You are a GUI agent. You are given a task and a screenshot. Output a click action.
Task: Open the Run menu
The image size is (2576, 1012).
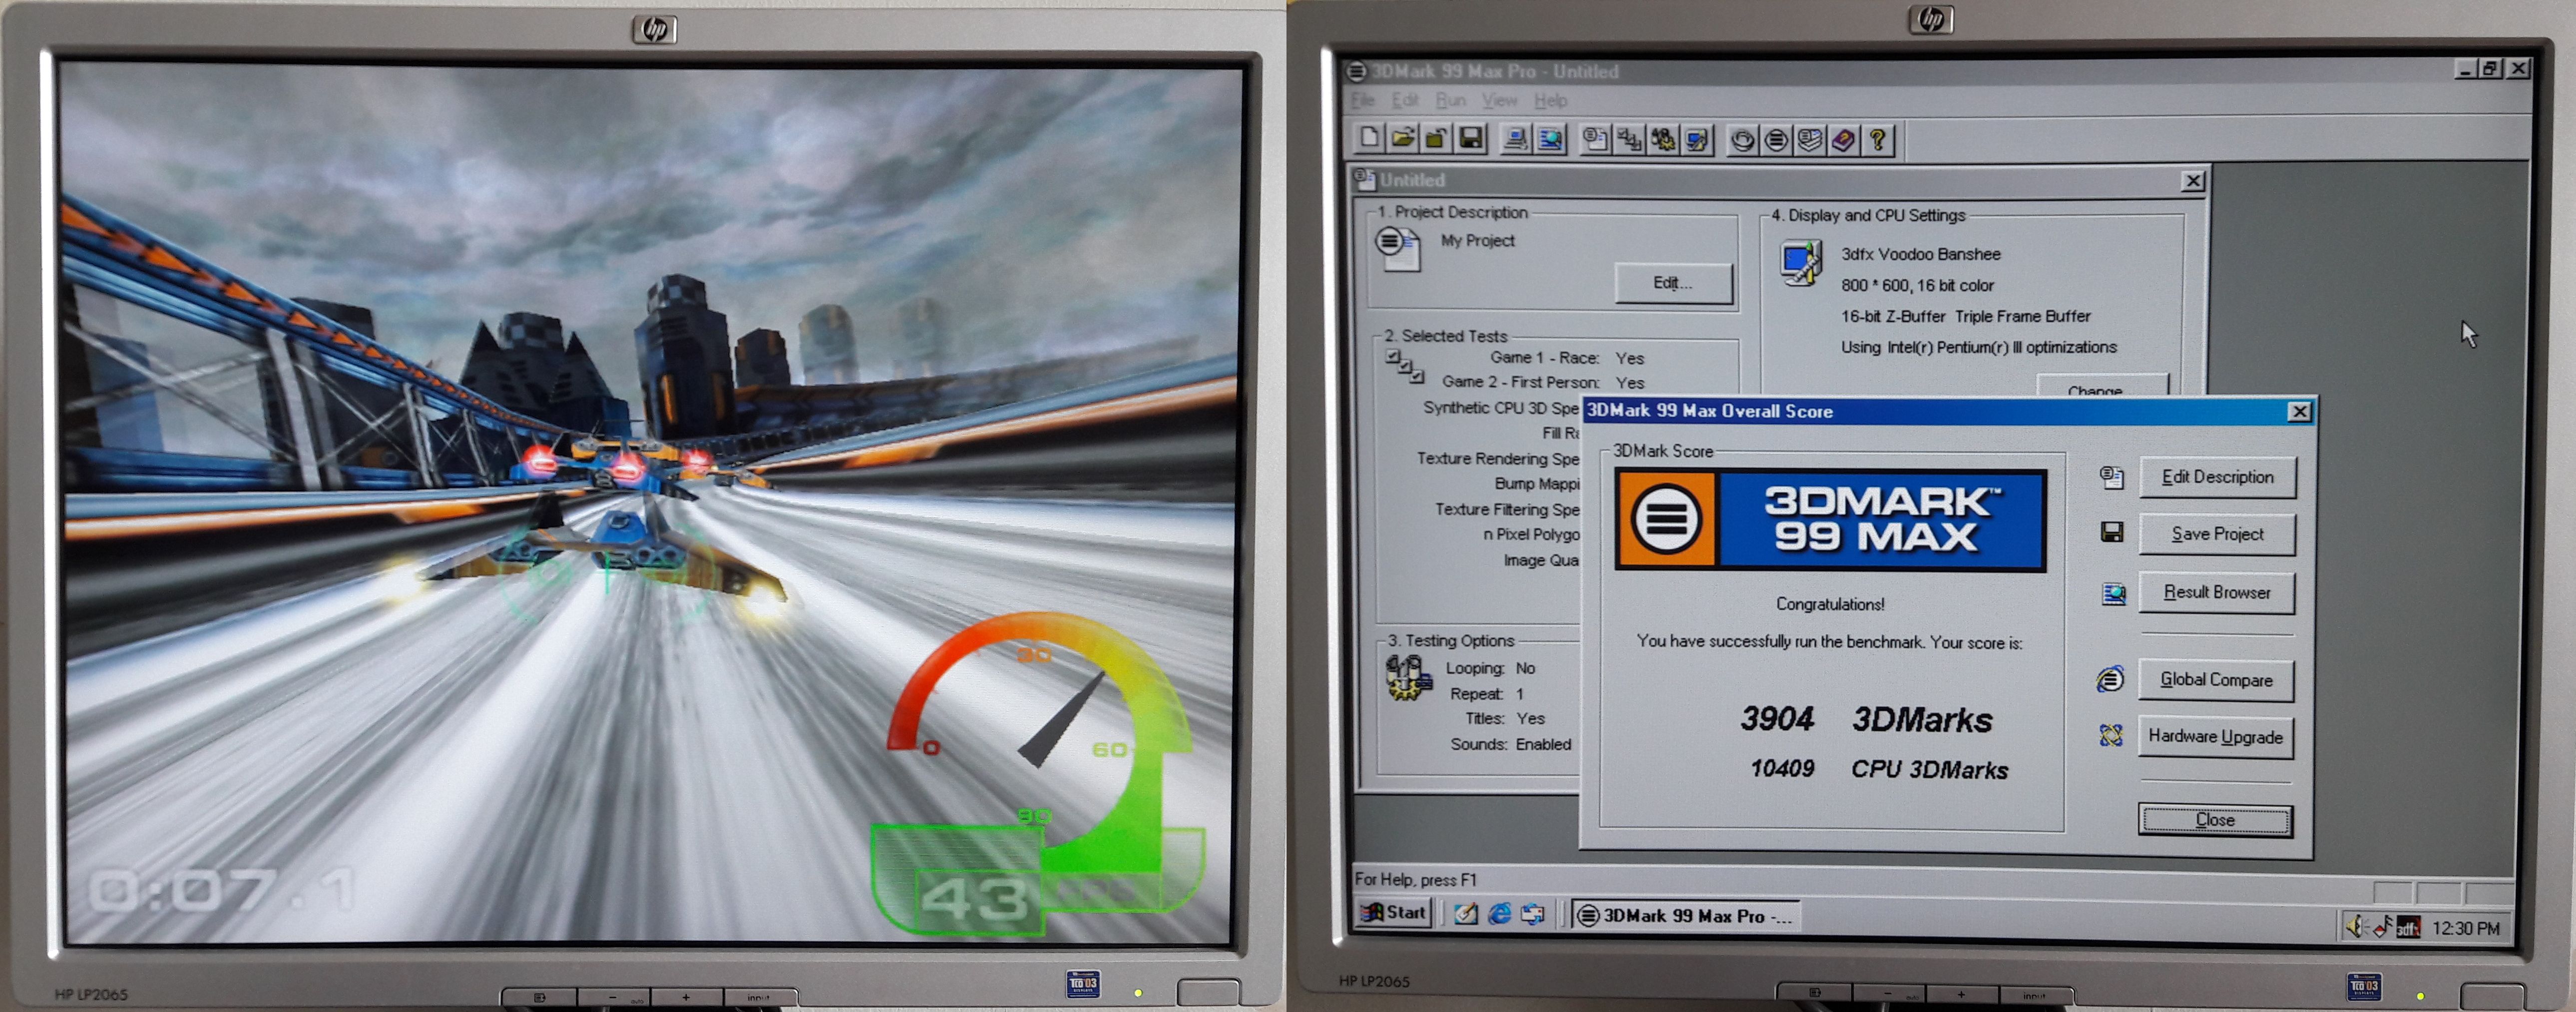(x=1451, y=100)
